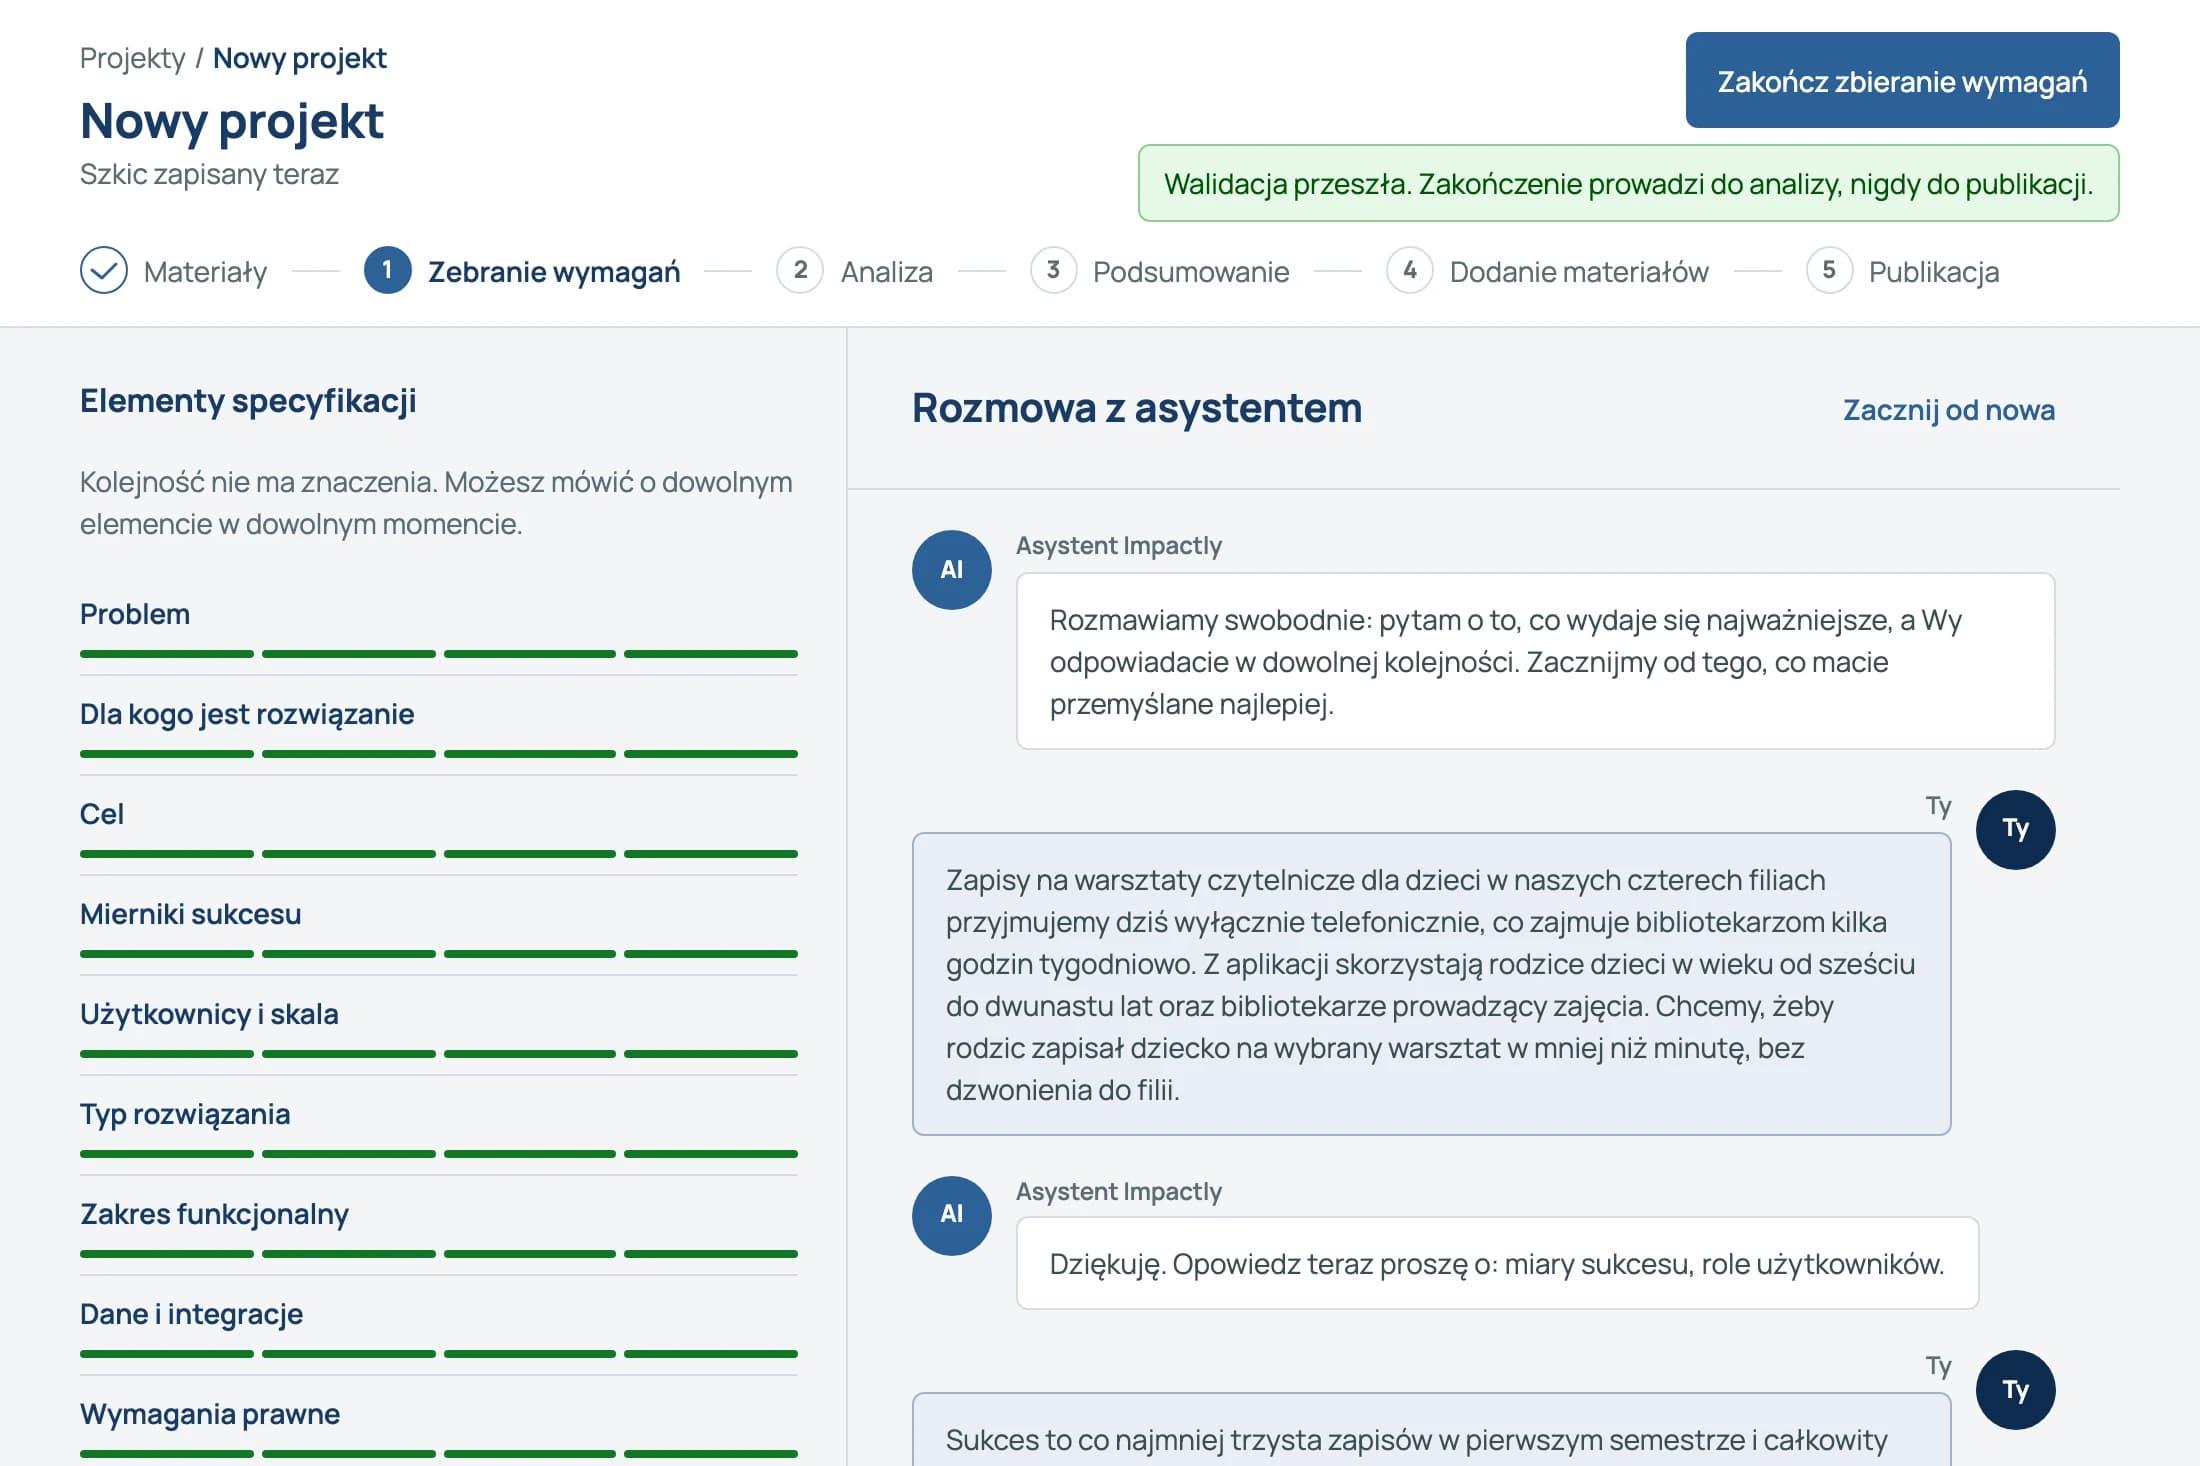Screen dimensions: 2200x1466
Task: Click the Zebranie wymagań step label
Action: click(554, 272)
